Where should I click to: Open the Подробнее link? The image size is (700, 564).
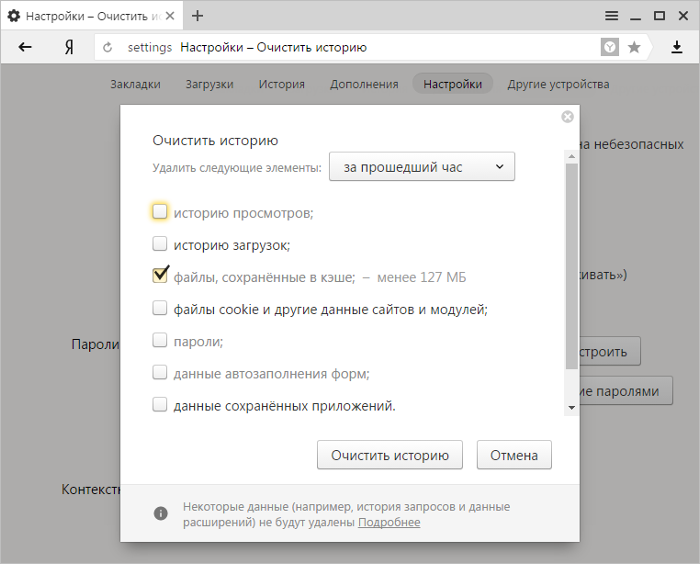coord(389,522)
